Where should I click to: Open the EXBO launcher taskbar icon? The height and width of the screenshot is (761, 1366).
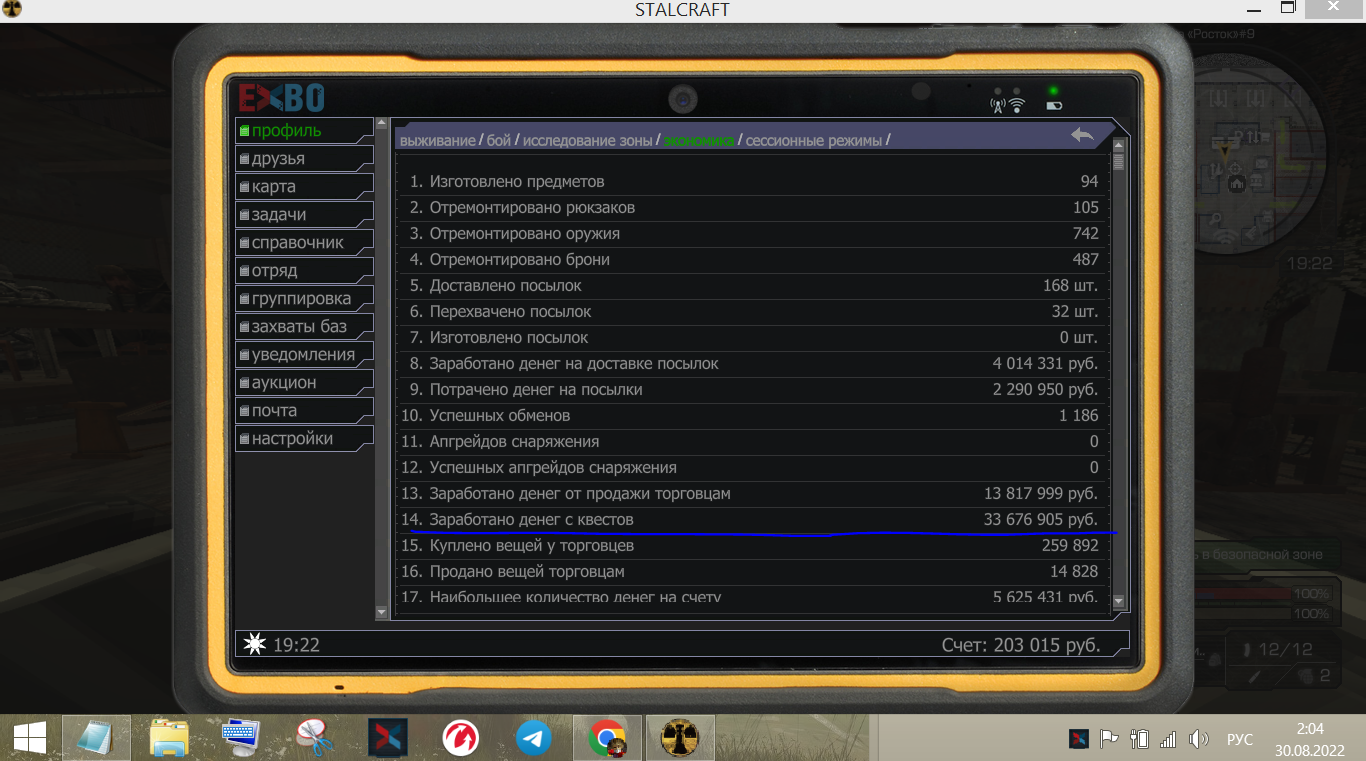pos(387,738)
